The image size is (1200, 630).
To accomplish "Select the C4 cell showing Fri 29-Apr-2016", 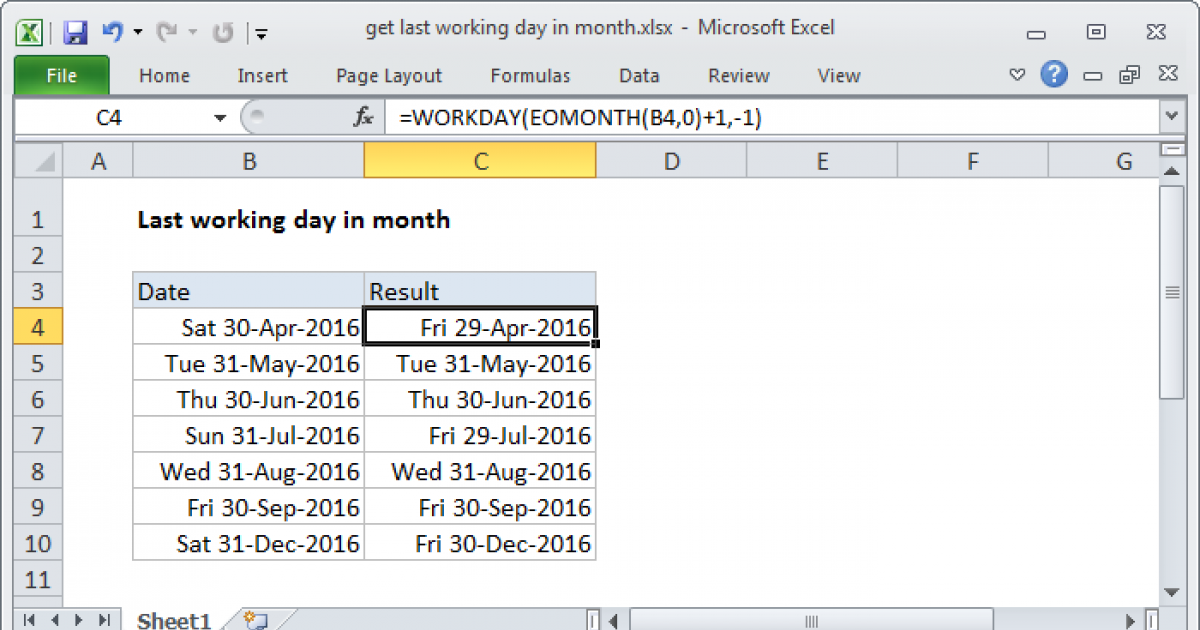I will (x=480, y=326).
